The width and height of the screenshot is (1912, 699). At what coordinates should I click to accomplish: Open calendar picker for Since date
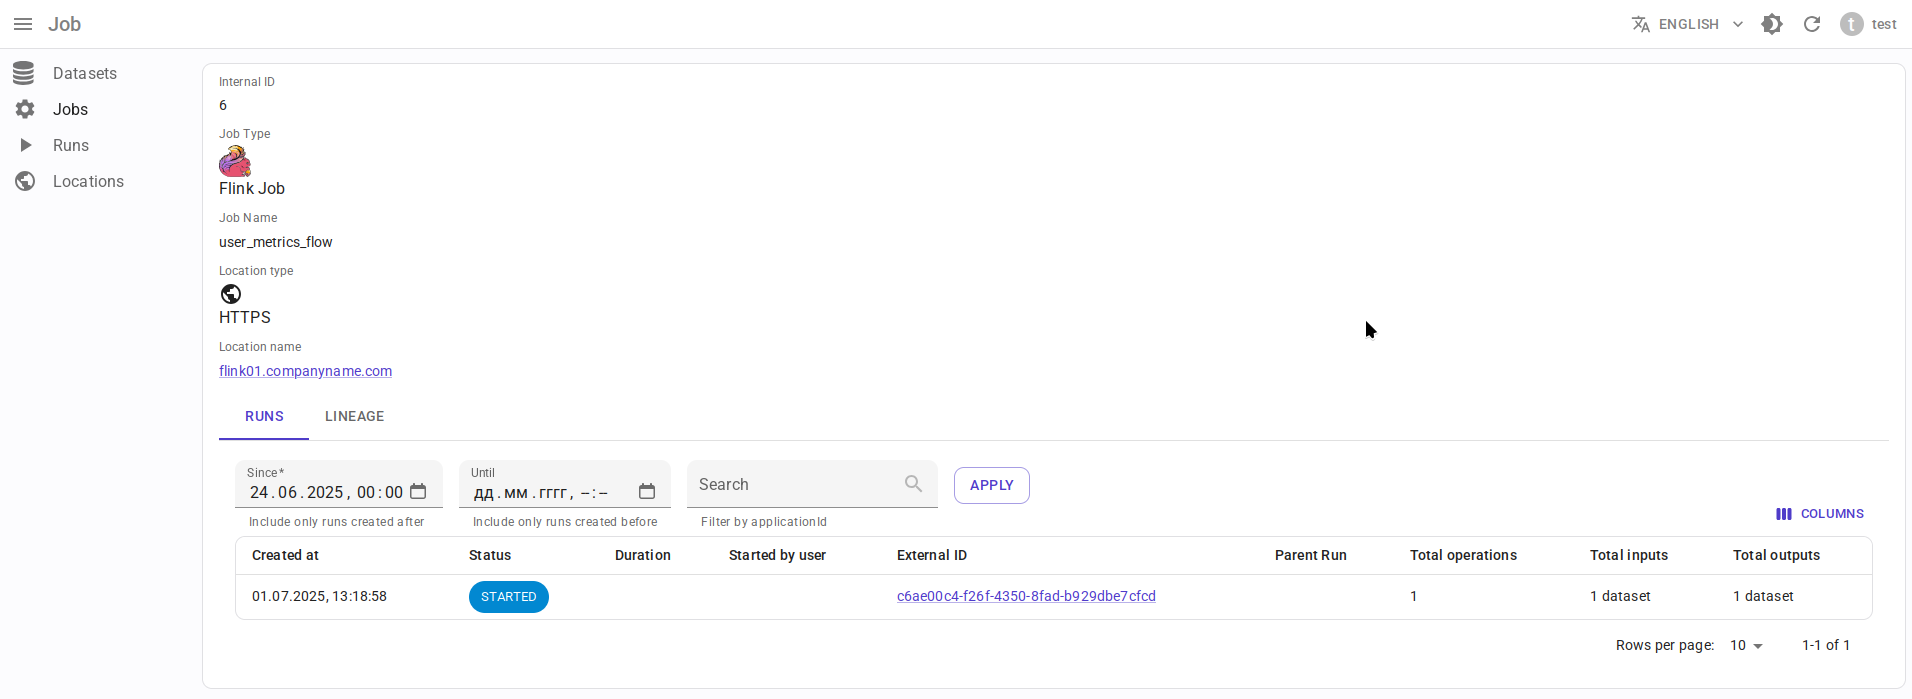point(418,492)
